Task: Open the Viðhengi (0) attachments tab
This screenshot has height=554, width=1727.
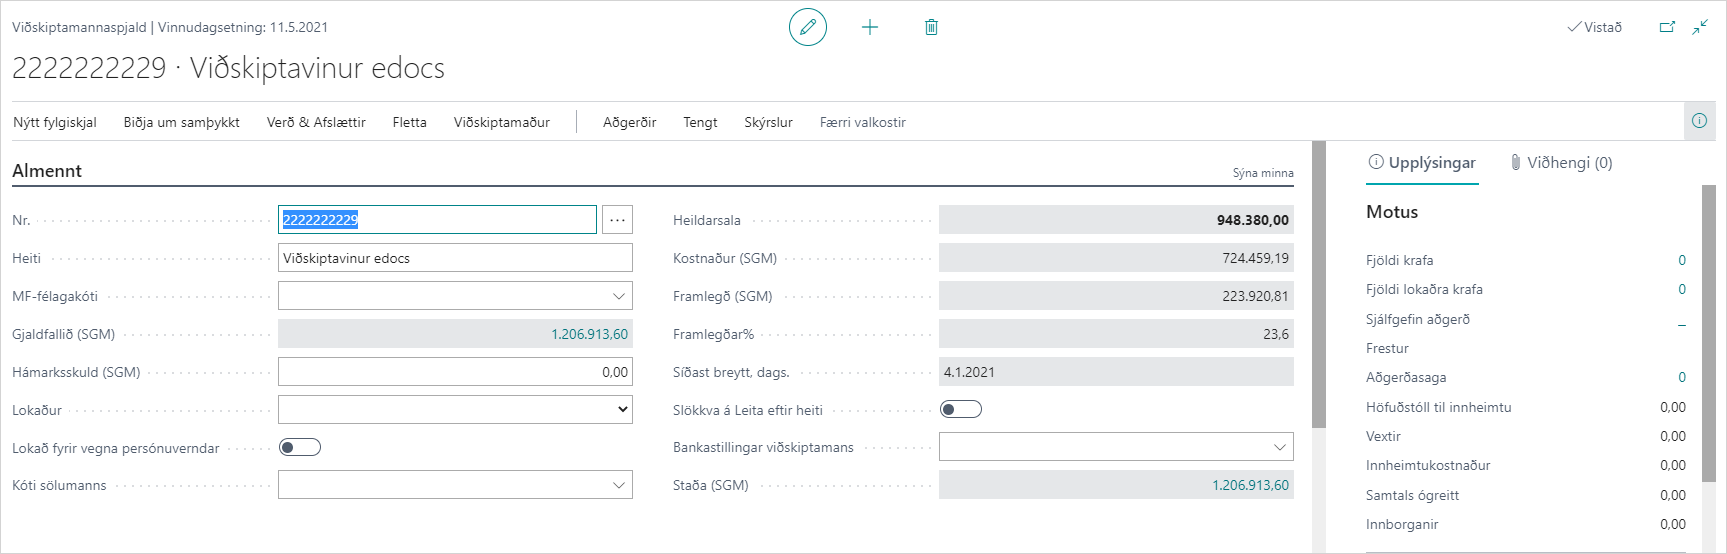Action: (x=1562, y=163)
